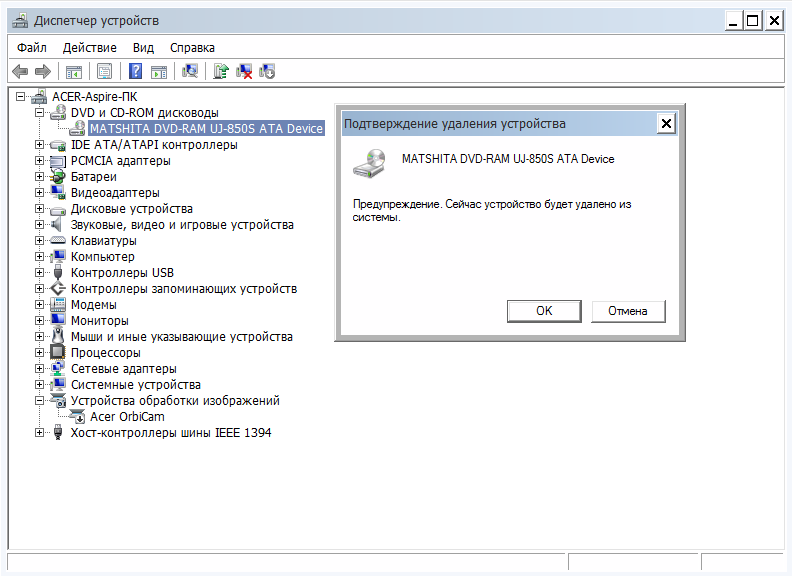This screenshot has width=792, height=576.
Task: Collapse the ACER-Aspire-ПК root node
Action: coord(20,96)
